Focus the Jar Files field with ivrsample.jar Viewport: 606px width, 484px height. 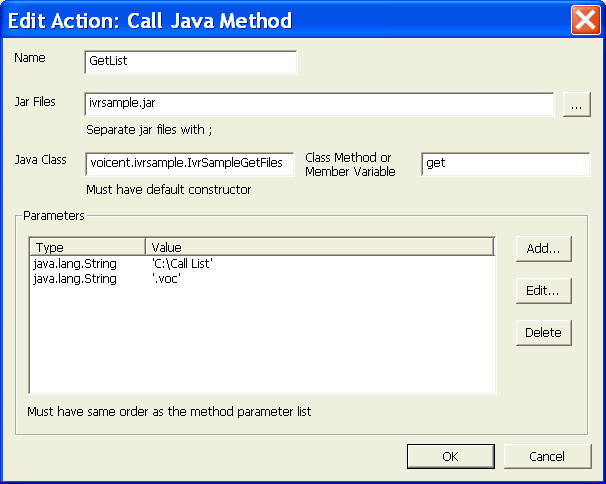pos(319,104)
